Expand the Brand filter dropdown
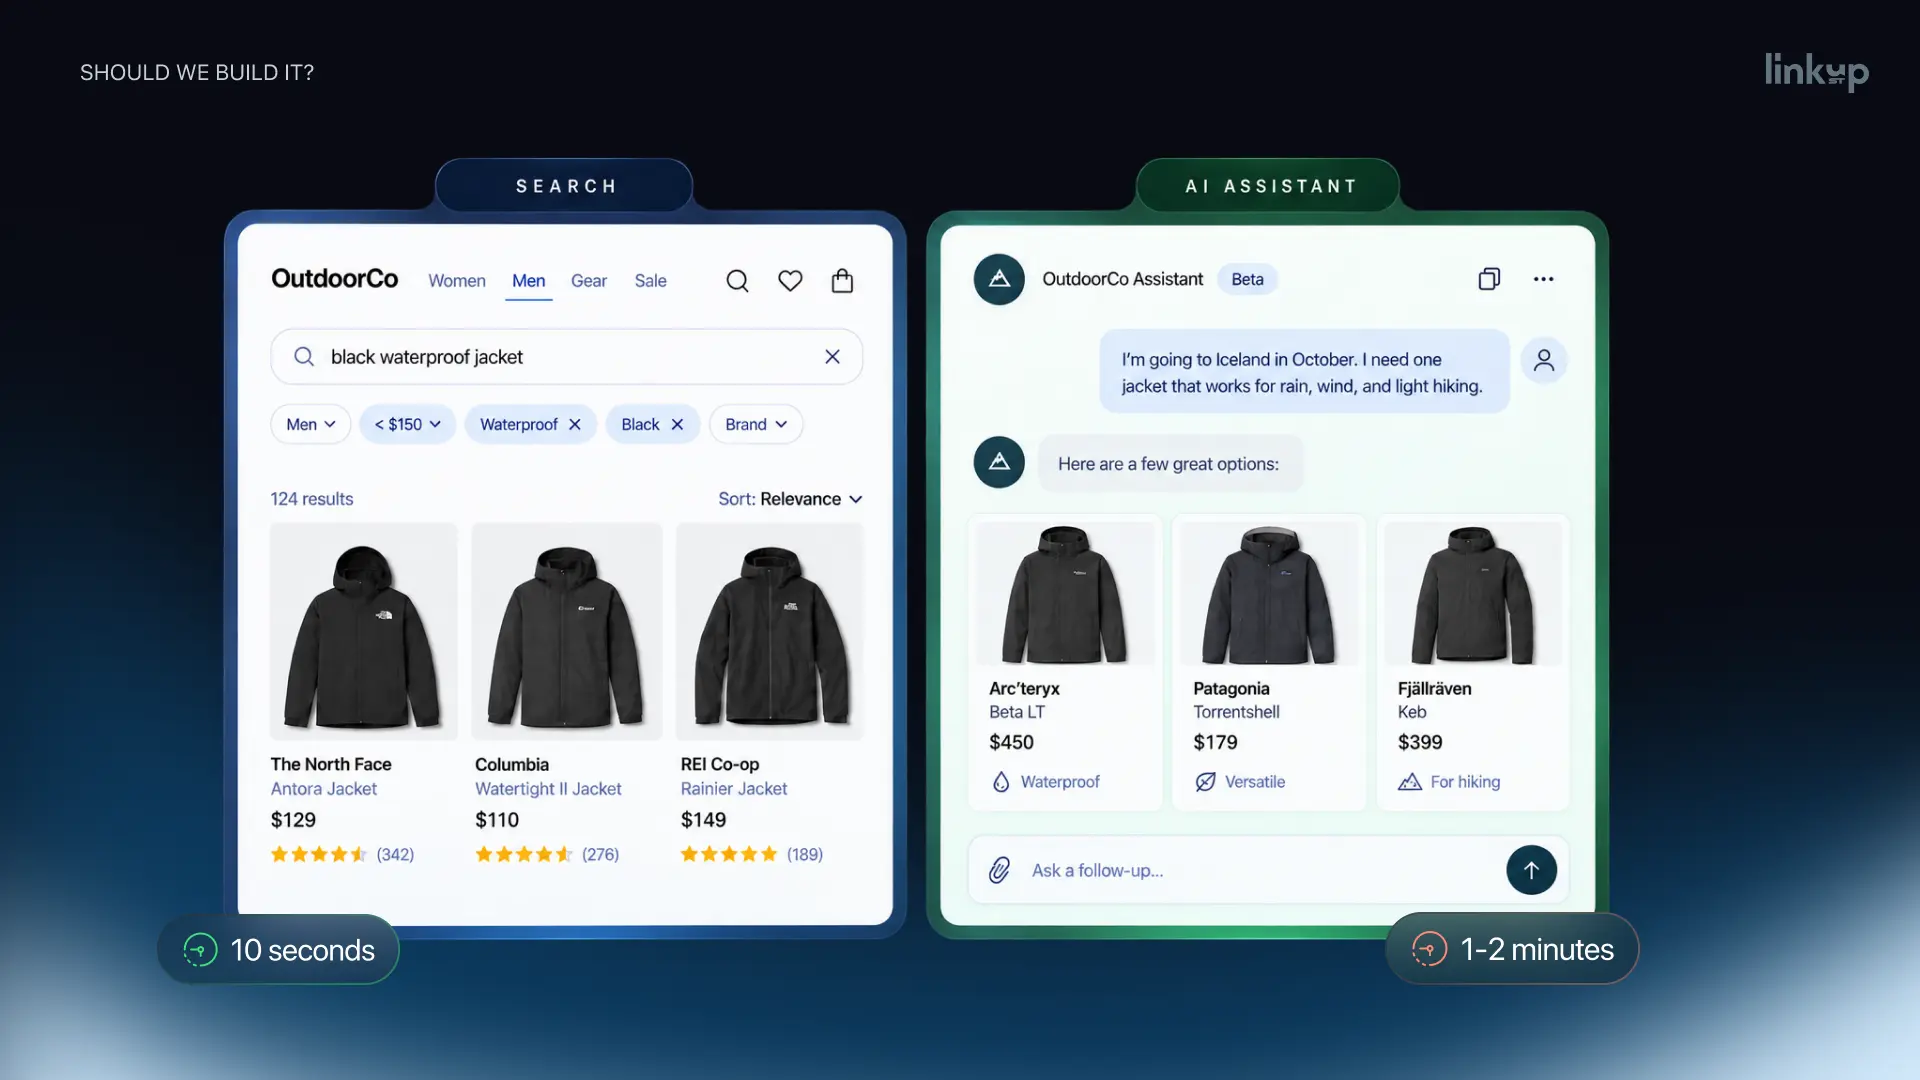This screenshot has height=1080, width=1920. pyautogui.click(x=756, y=425)
